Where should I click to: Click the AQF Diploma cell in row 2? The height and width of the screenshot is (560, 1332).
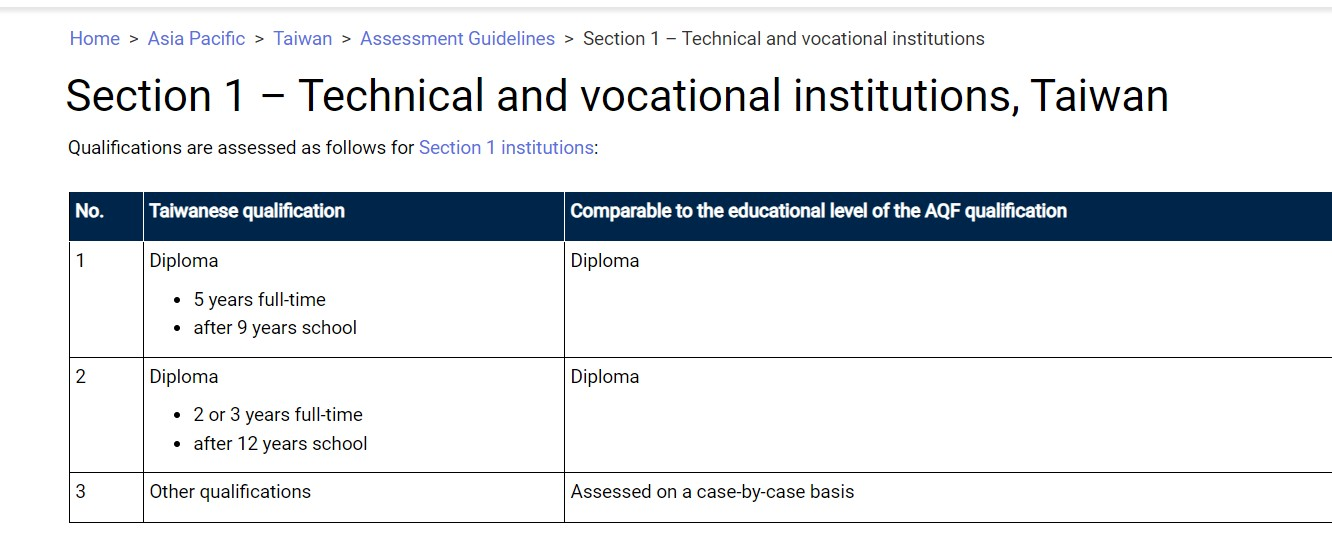coord(948,415)
